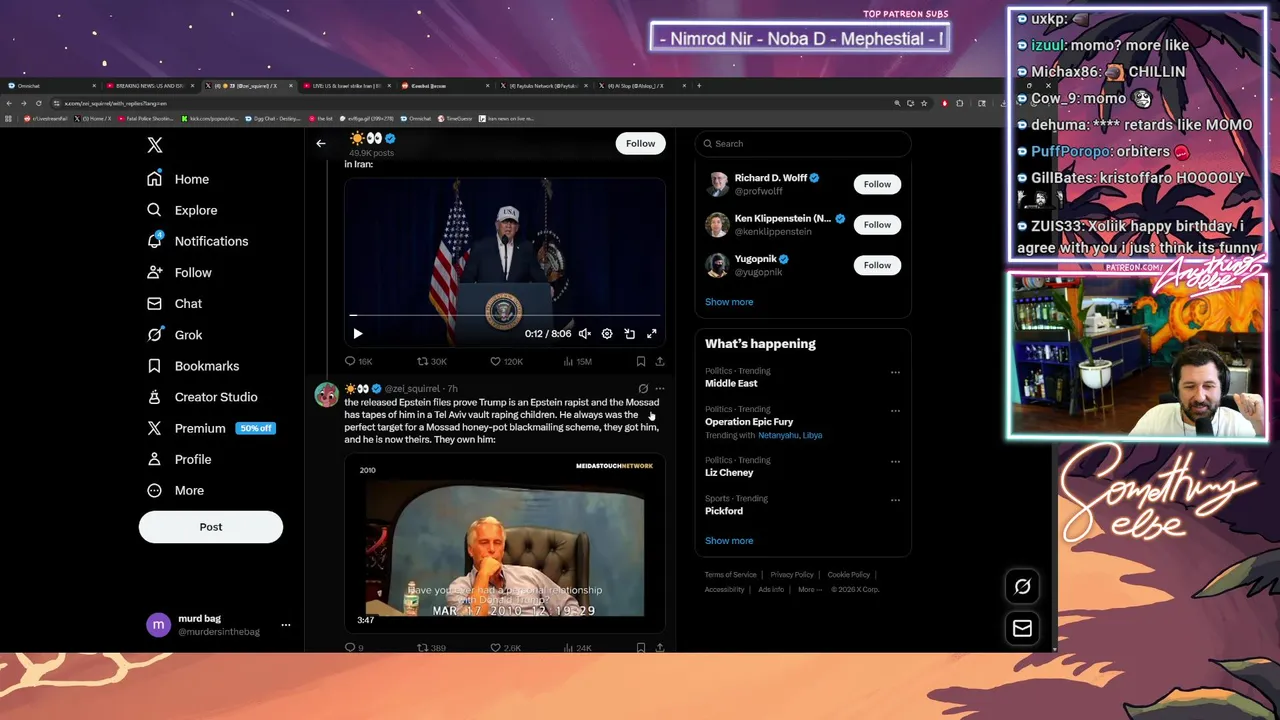
Task: Show more suggested accounts
Action: pos(729,302)
